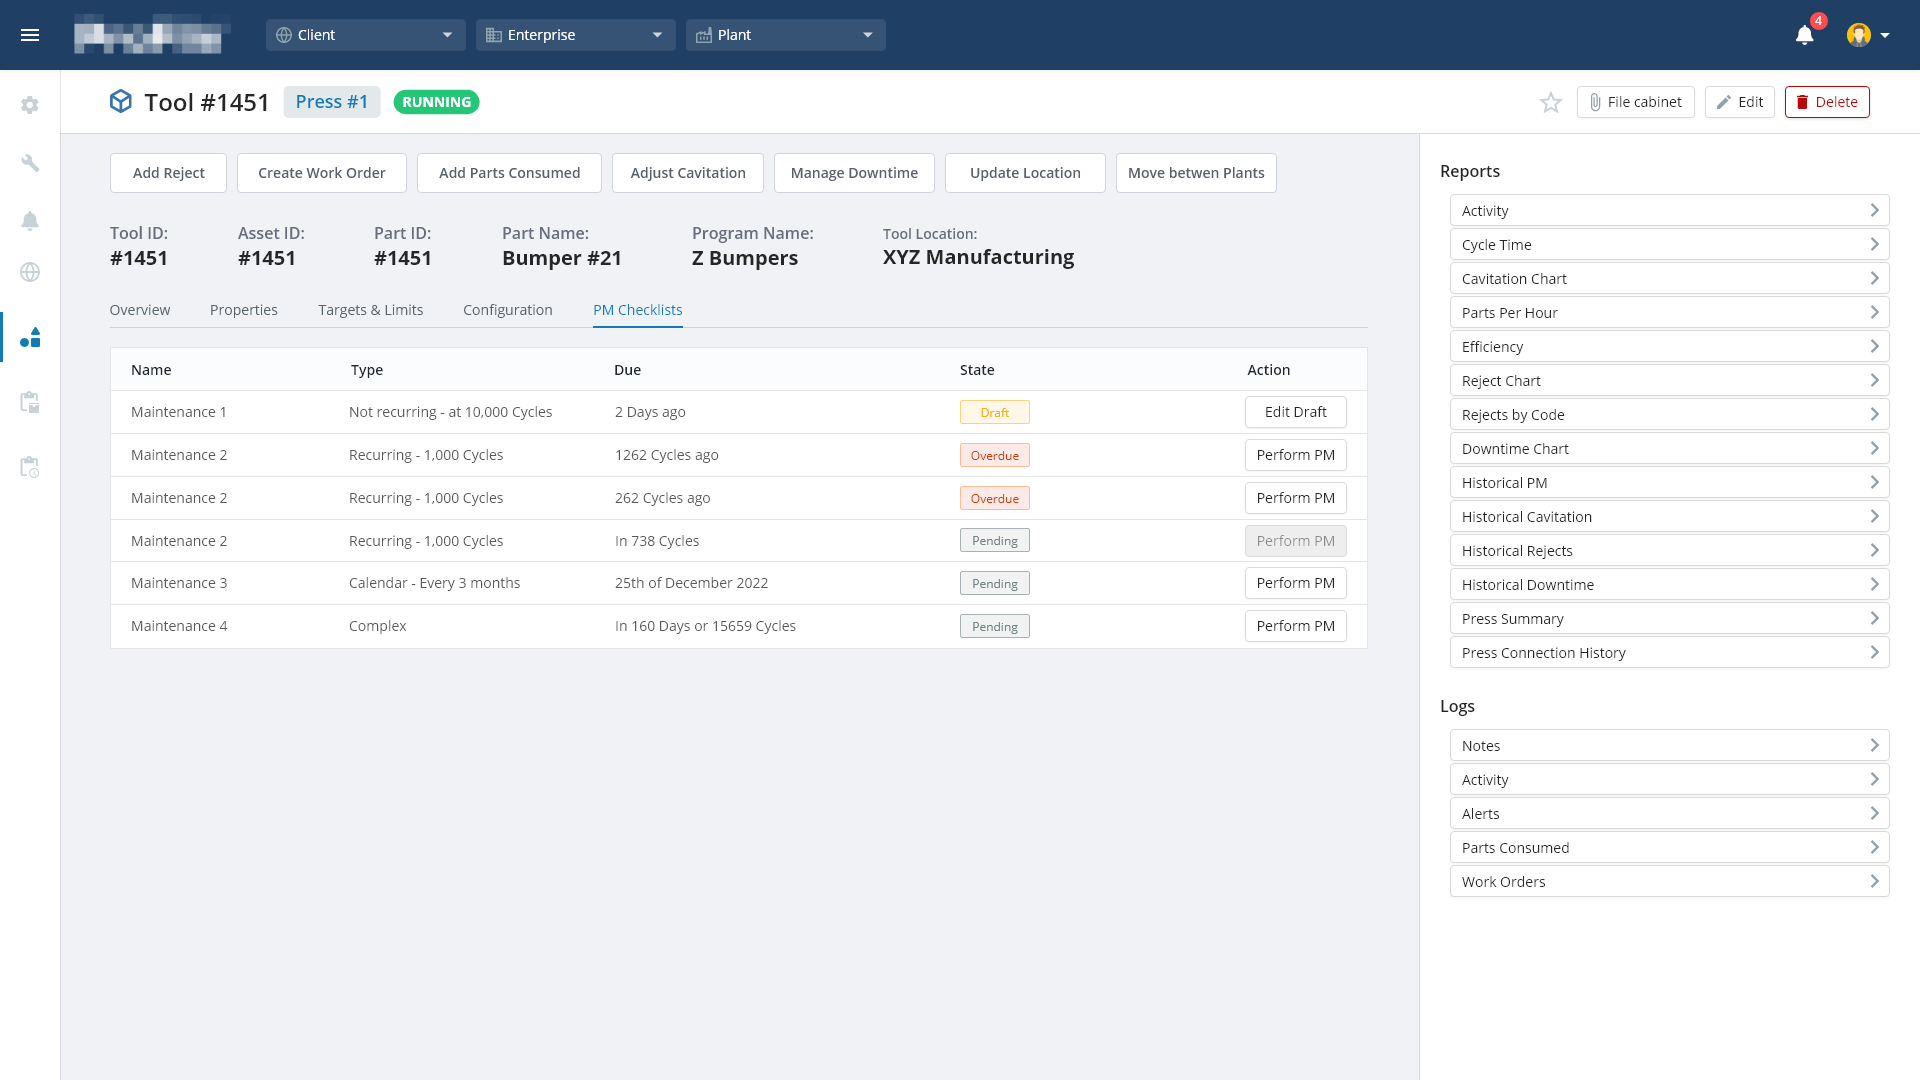1920x1080 pixels.
Task: Open sidebar alerts via the bell icon
Action: coord(30,221)
